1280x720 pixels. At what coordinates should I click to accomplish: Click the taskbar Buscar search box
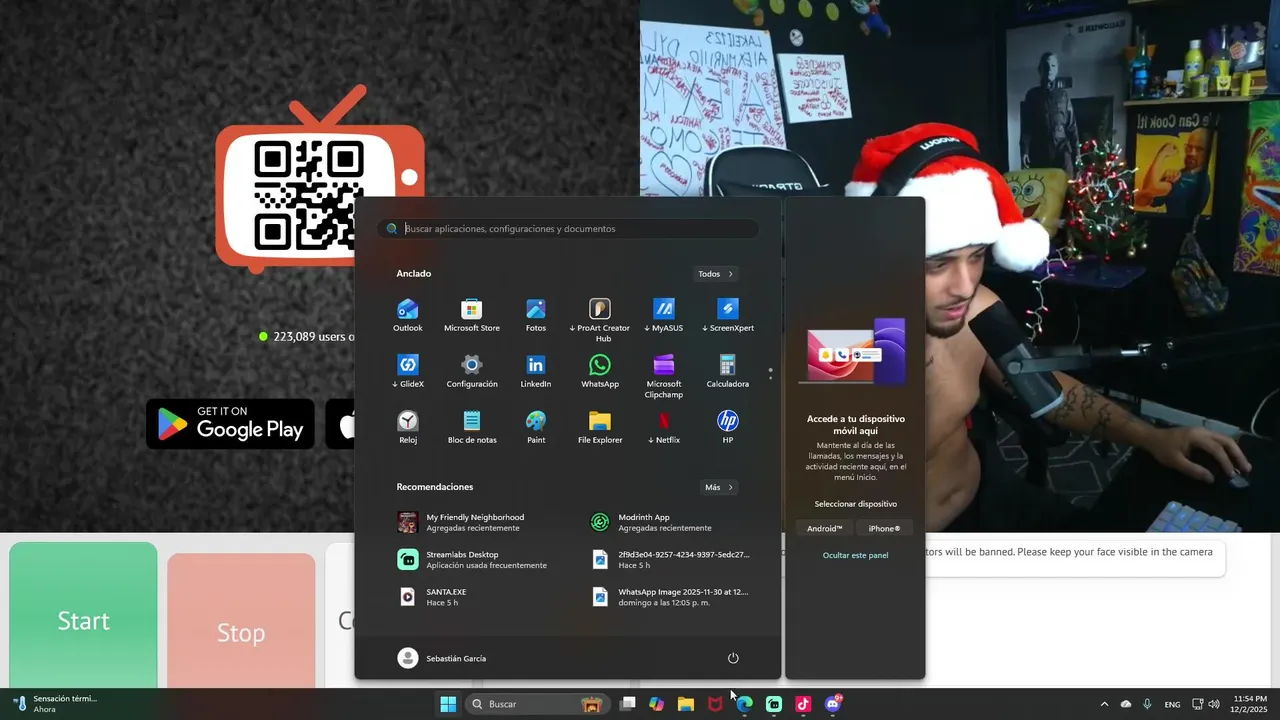tap(537, 704)
